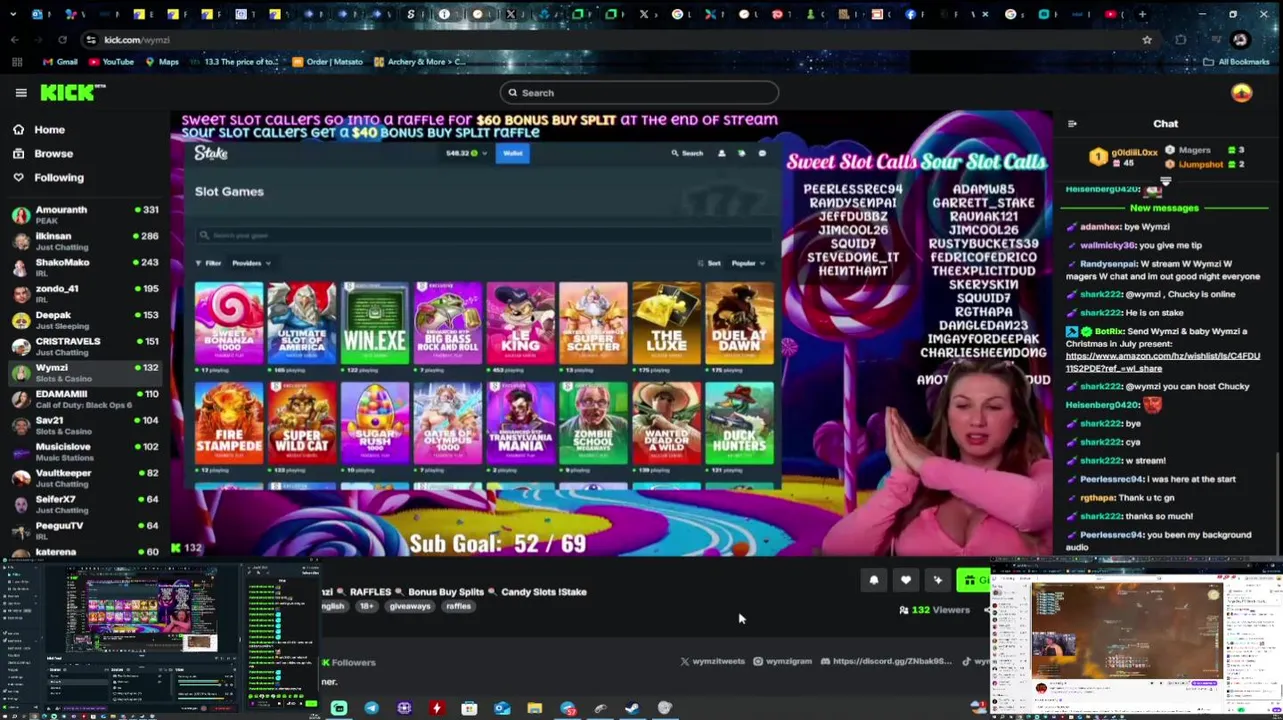1283x720 pixels.
Task: Open zondo_41 channel in sidebar
Action: [x=85, y=294]
